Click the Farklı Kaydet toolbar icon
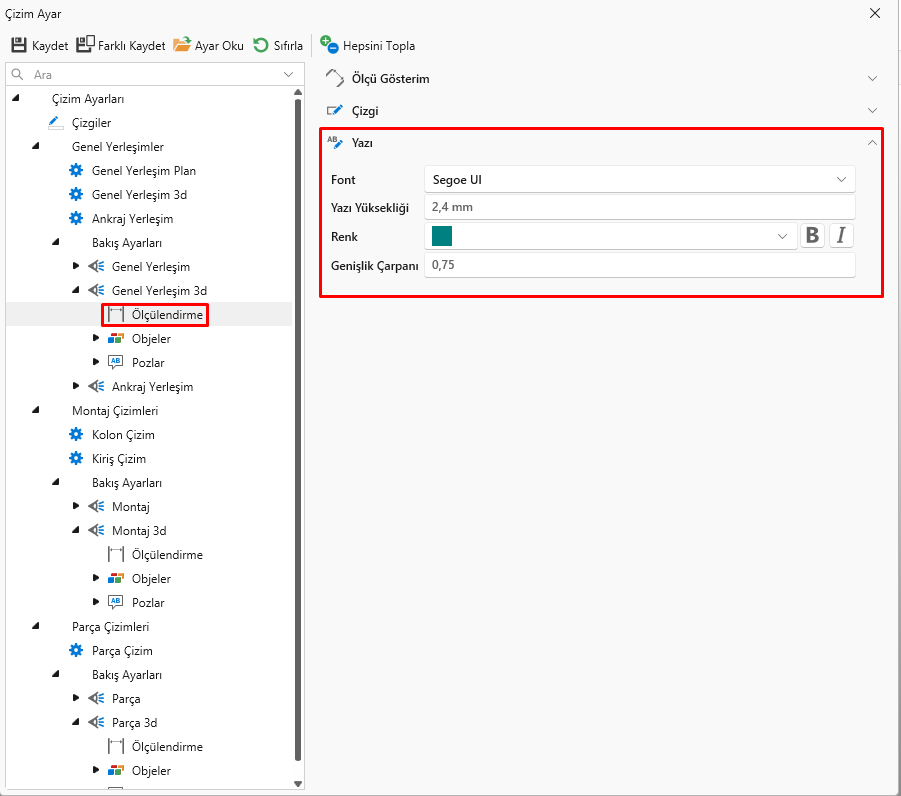This screenshot has width=901, height=796. pos(85,45)
